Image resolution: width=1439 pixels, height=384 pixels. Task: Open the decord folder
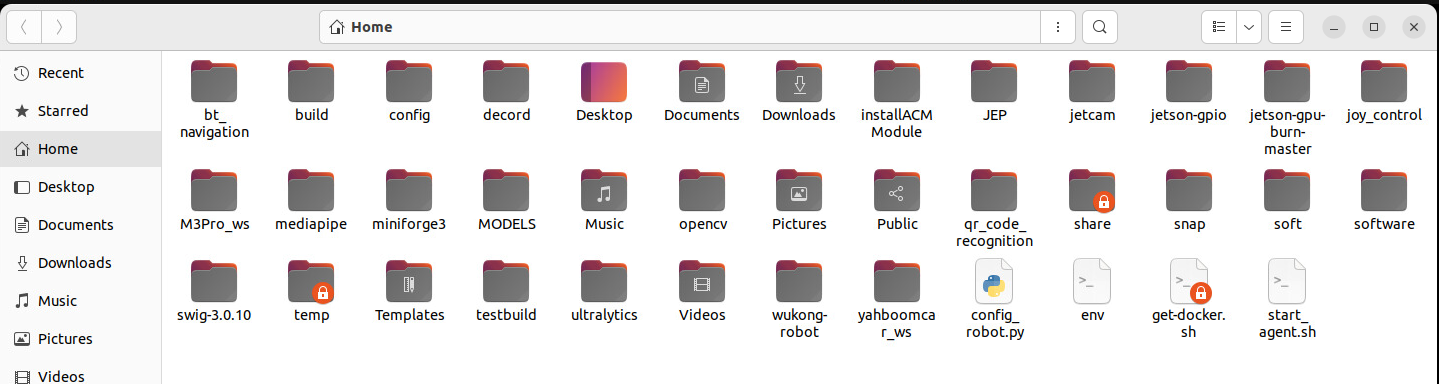pyautogui.click(x=506, y=82)
